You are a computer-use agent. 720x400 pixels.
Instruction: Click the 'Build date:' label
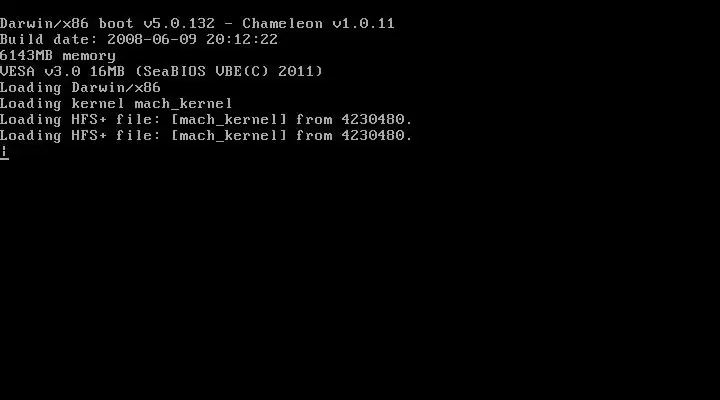click(x=49, y=39)
